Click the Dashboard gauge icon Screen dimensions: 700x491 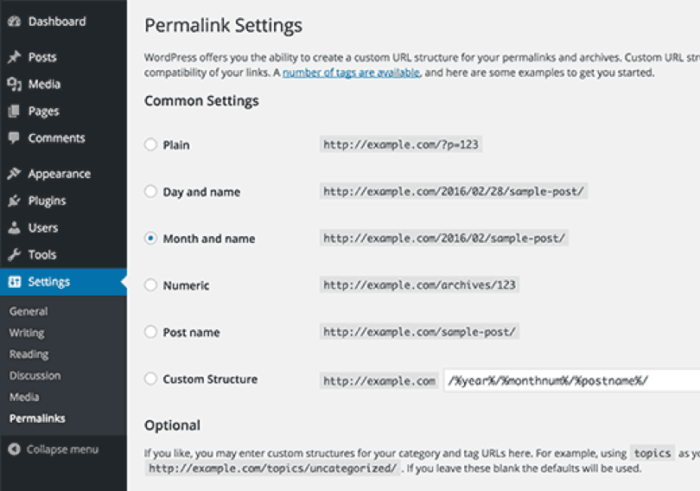14,21
